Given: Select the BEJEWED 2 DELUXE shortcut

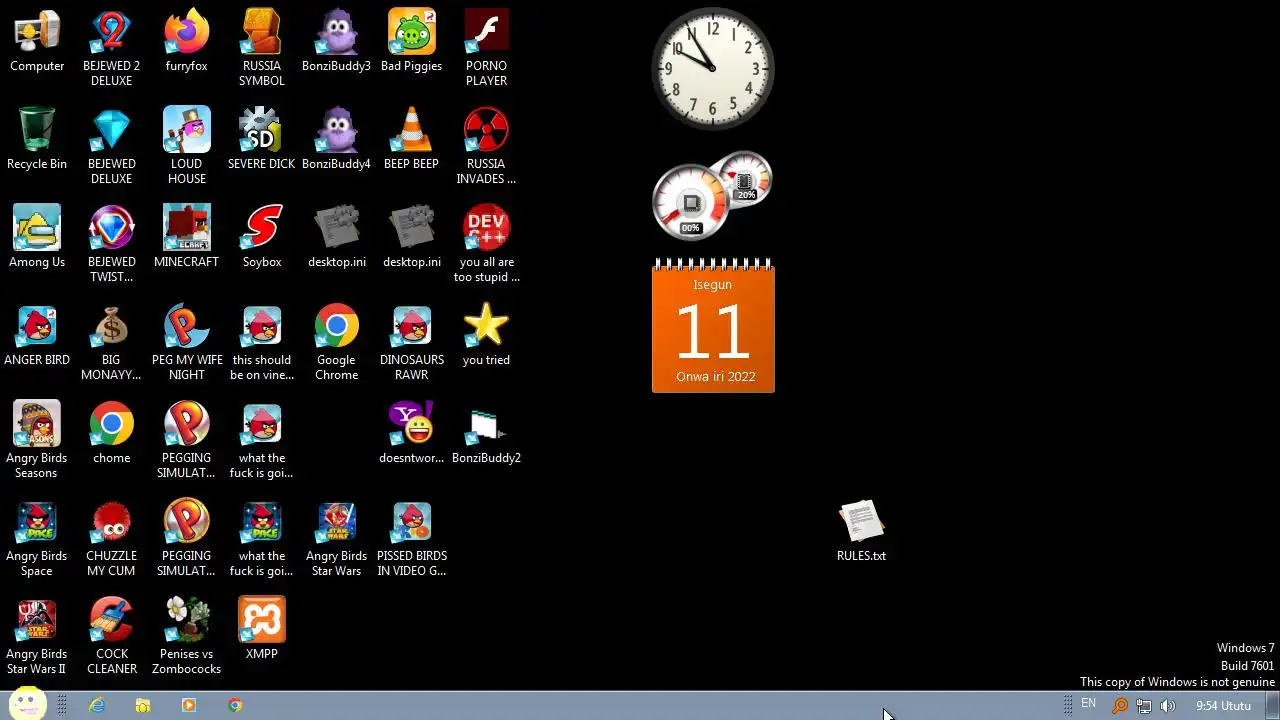Looking at the screenshot, I should (112, 48).
